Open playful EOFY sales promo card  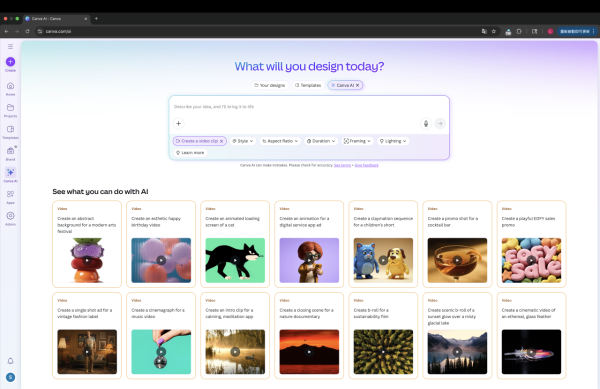coord(532,244)
